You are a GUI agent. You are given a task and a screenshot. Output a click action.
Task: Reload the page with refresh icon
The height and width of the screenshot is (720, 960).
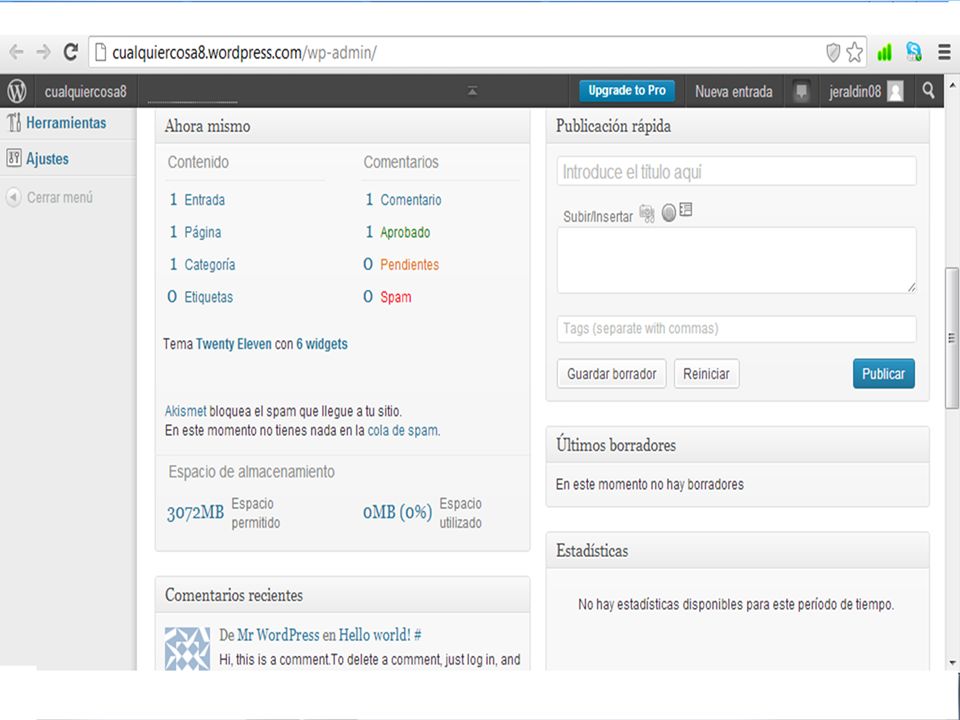pyautogui.click(x=70, y=52)
